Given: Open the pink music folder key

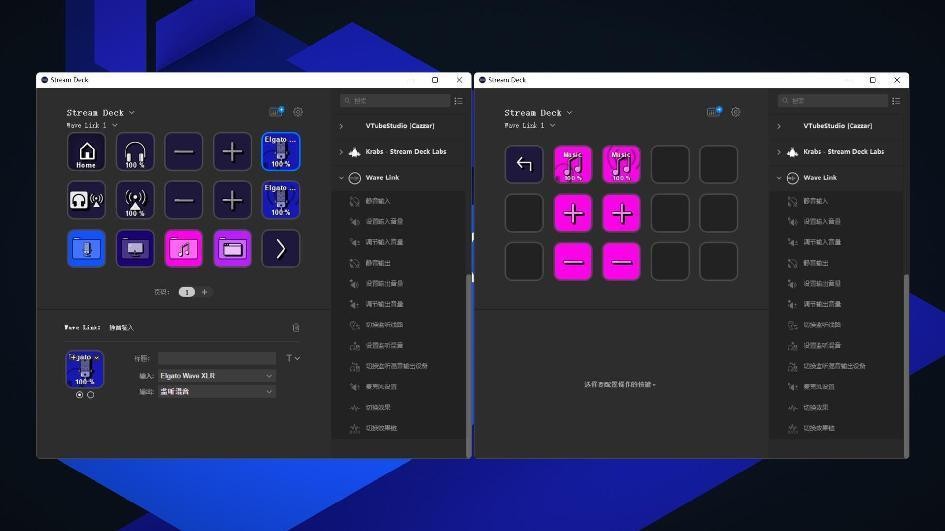Looking at the screenshot, I should click(184, 248).
